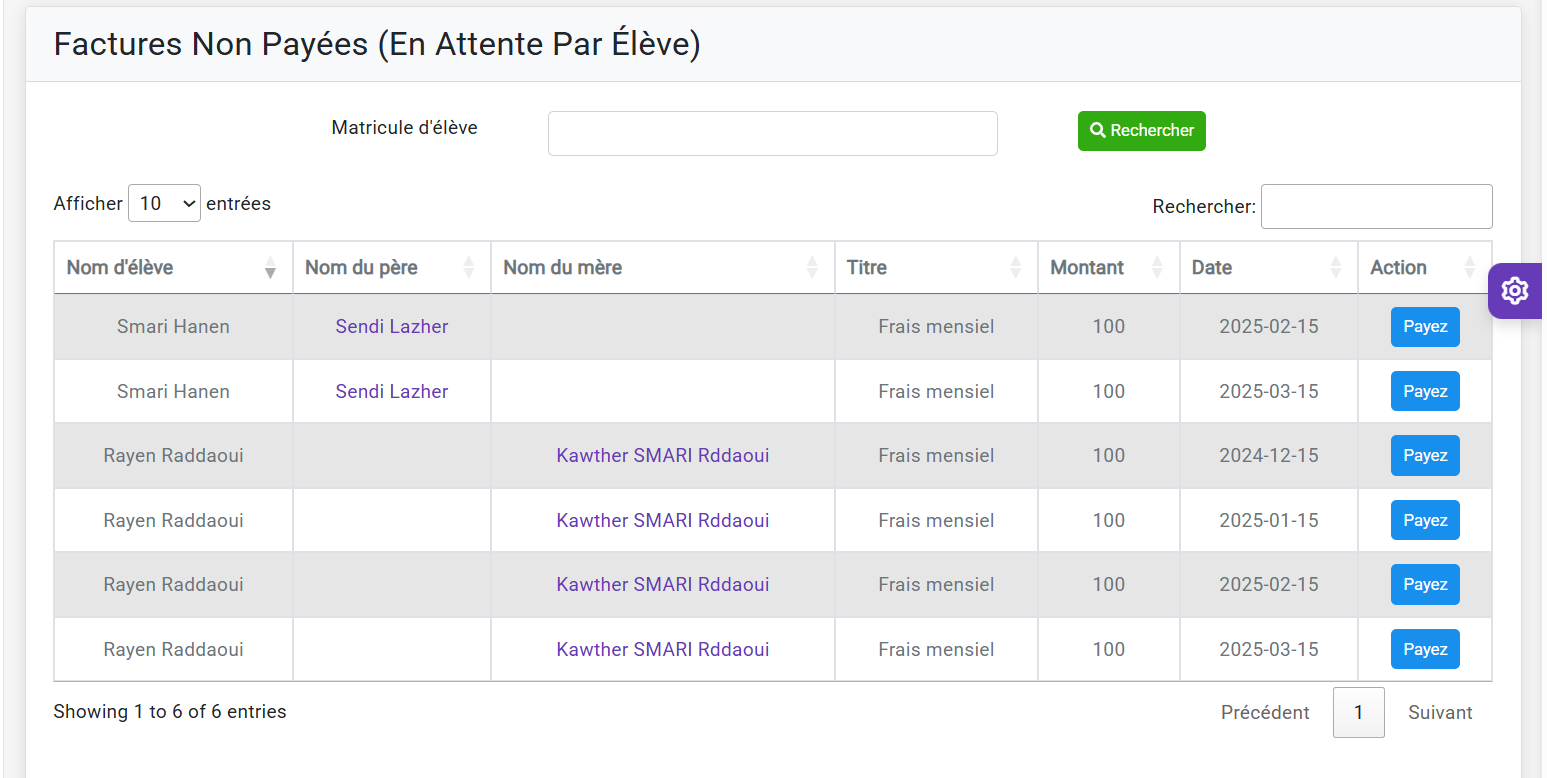
Task: Sort by Nom du père column arrows
Action: [x=468, y=268]
